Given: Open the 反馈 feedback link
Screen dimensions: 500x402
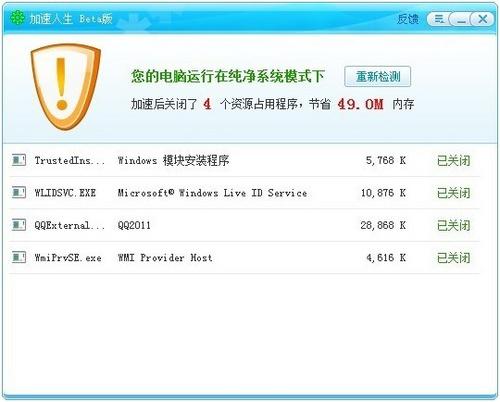Looking at the screenshot, I should click(x=408, y=19).
